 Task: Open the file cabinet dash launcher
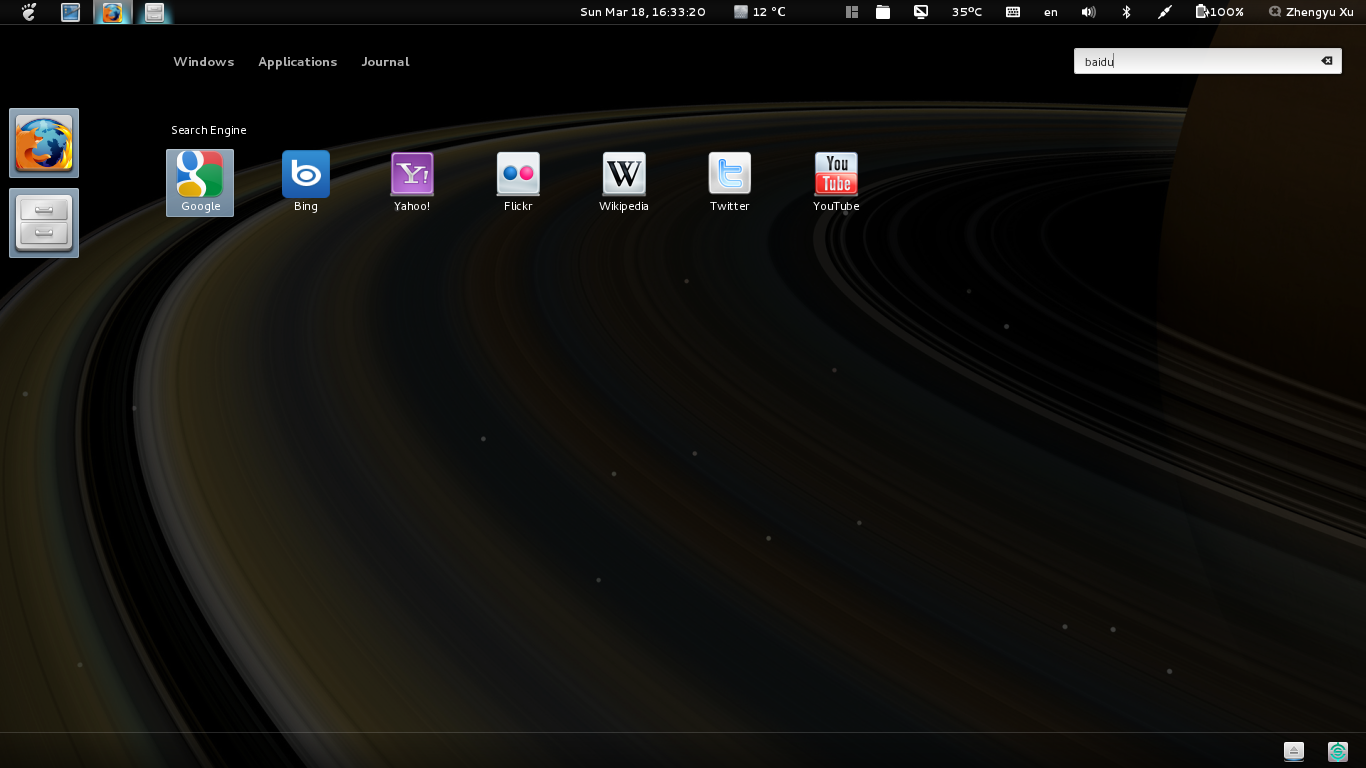click(x=44, y=223)
